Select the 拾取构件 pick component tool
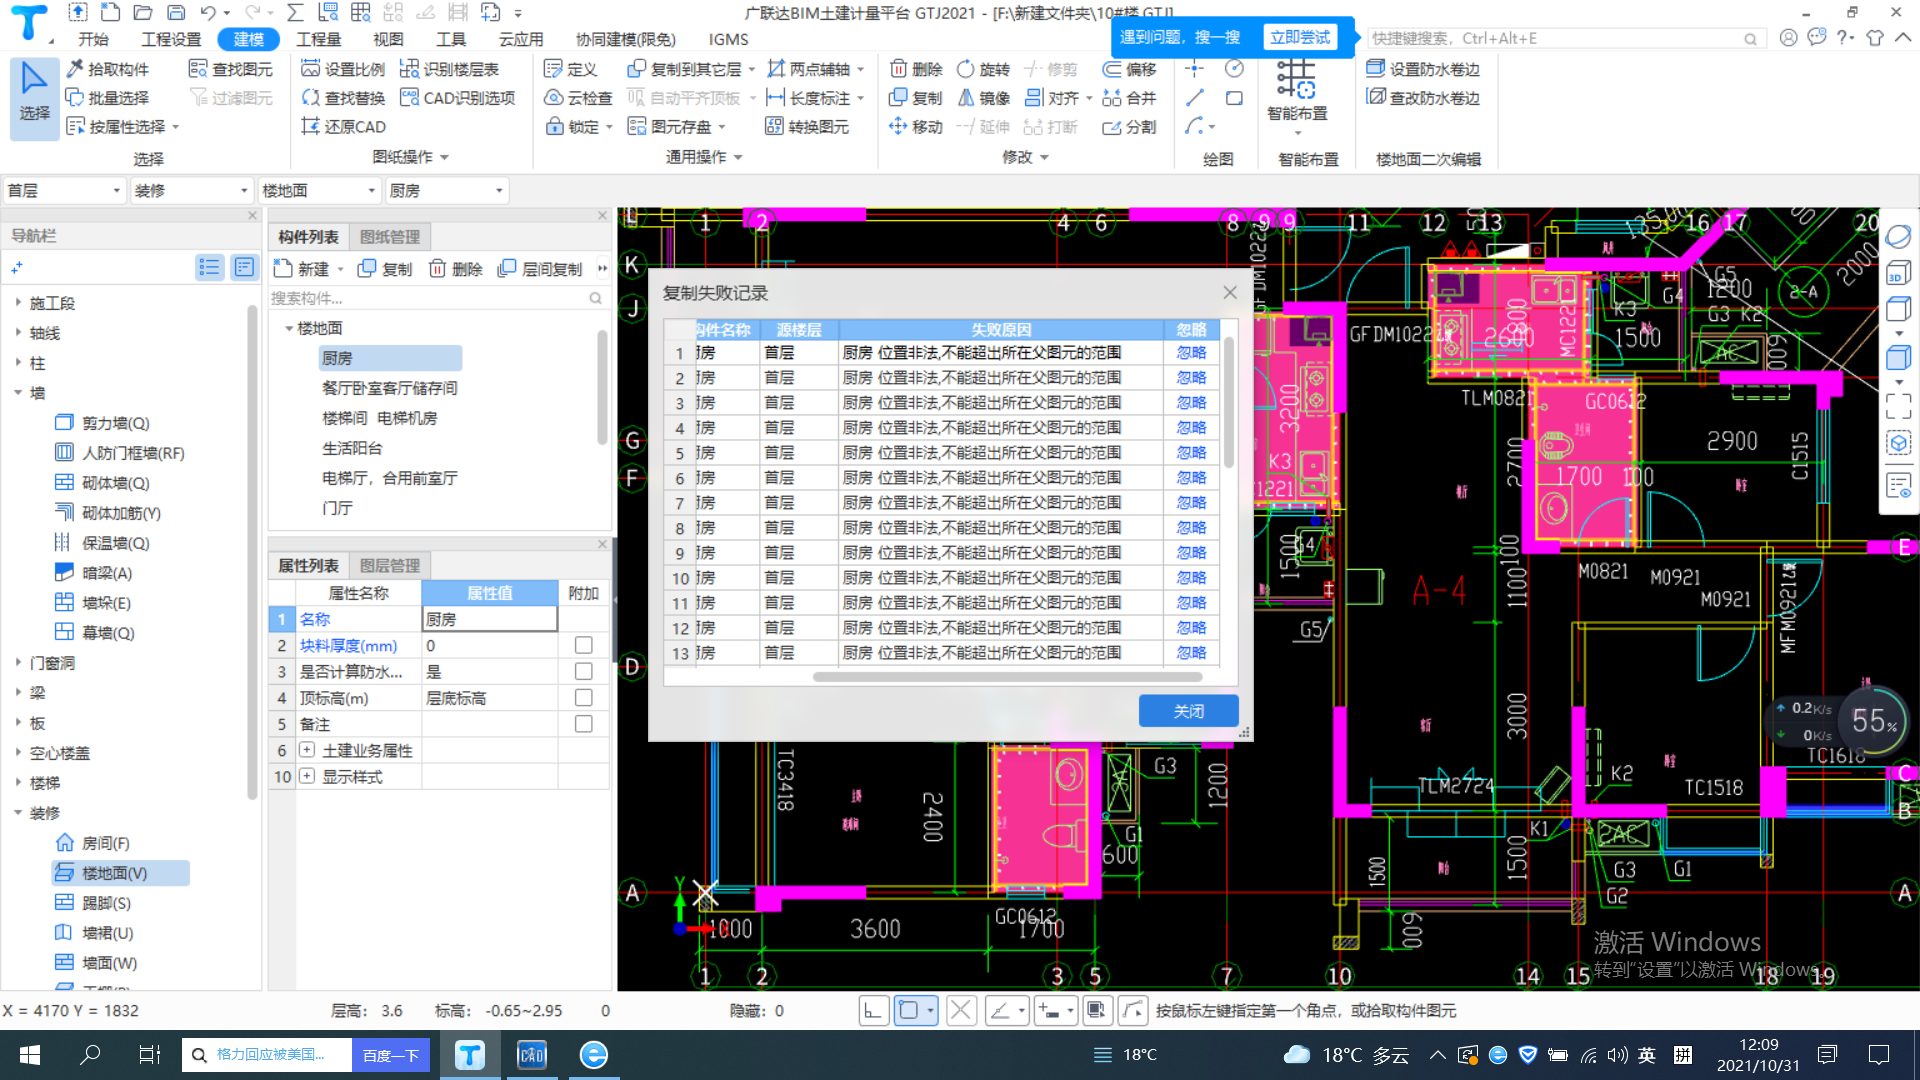Viewport: 1920px width, 1080px height. click(107, 69)
